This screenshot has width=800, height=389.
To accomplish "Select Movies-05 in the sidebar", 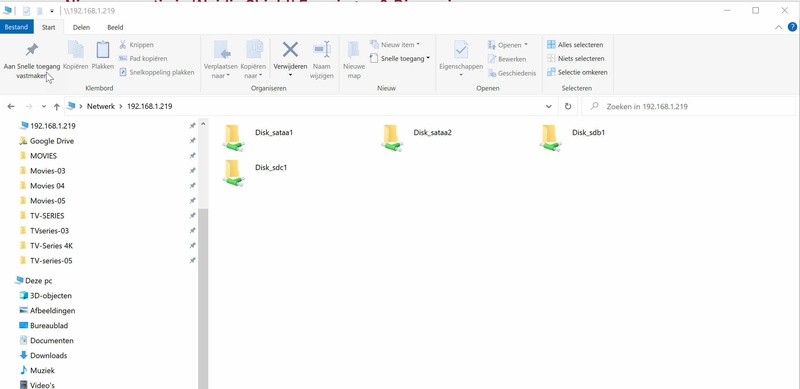I will point(47,201).
